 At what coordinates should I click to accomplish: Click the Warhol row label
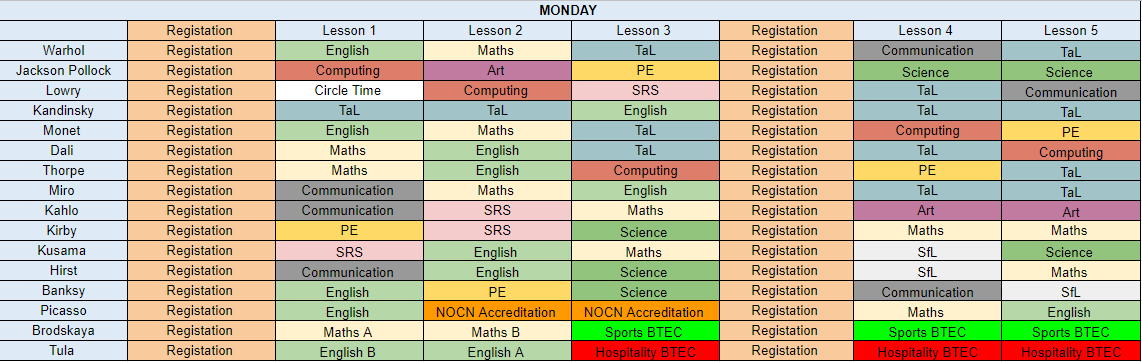point(64,51)
